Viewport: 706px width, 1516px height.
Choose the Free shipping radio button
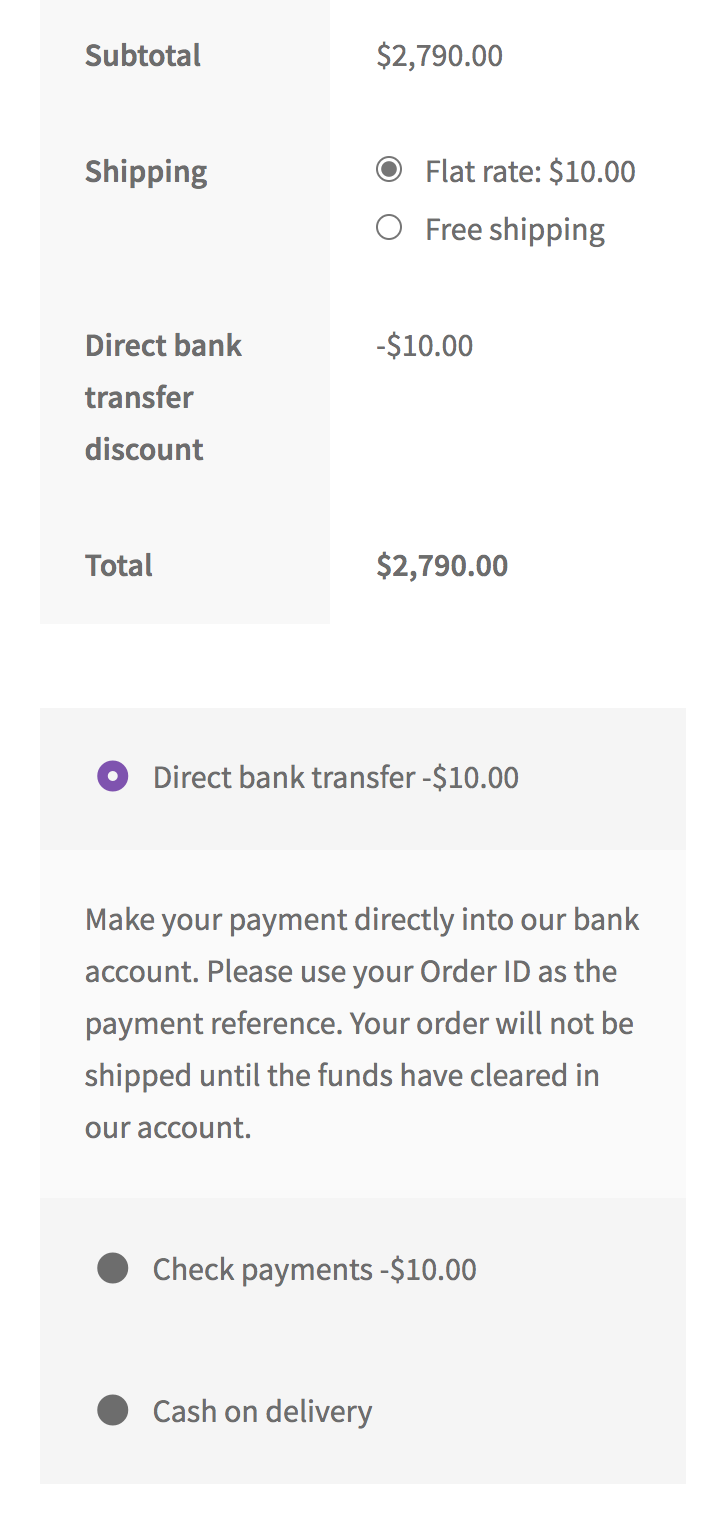point(389,228)
